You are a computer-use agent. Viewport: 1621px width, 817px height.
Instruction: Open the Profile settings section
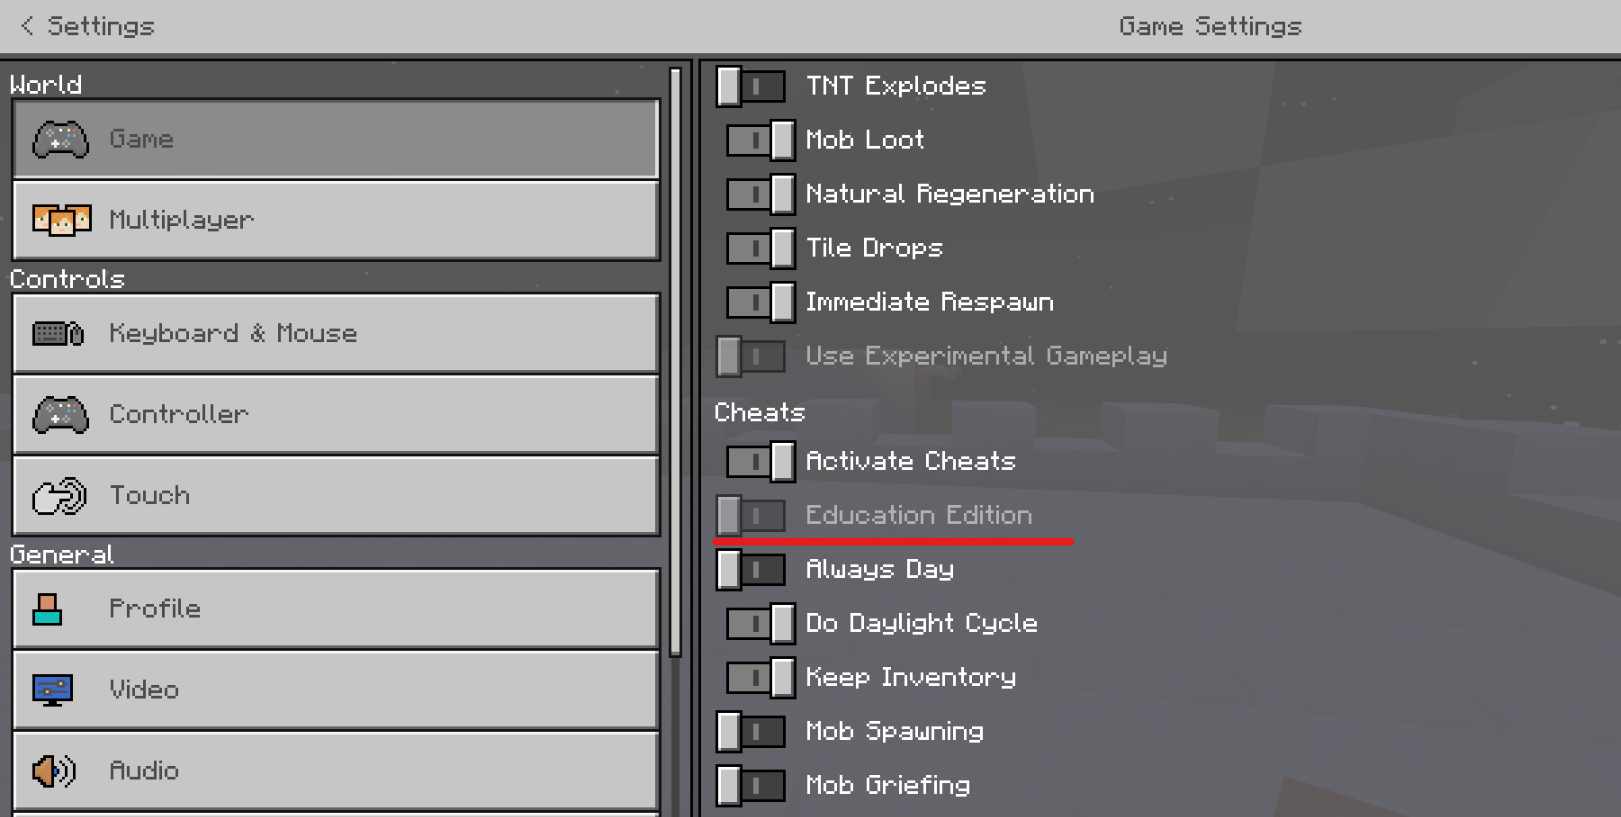click(336, 609)
